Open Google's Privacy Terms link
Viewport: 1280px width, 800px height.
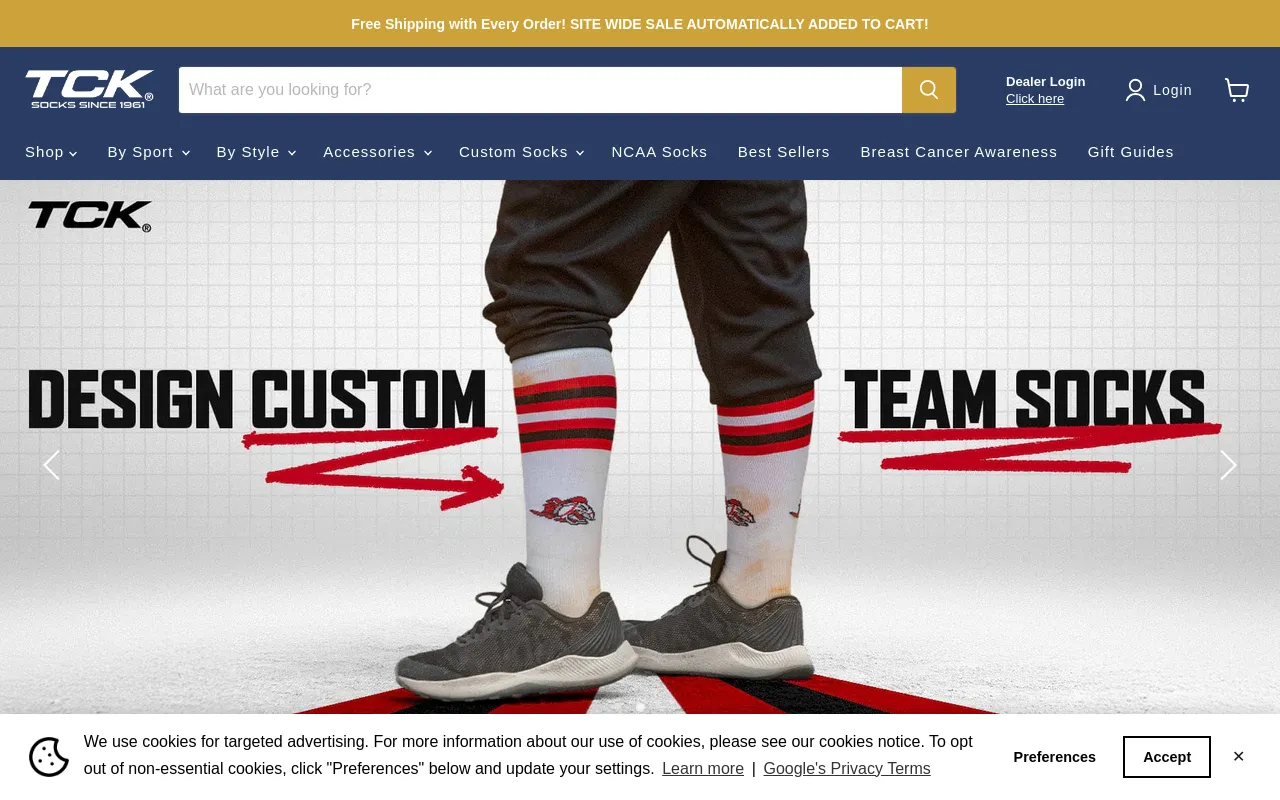tap(847, 769)
